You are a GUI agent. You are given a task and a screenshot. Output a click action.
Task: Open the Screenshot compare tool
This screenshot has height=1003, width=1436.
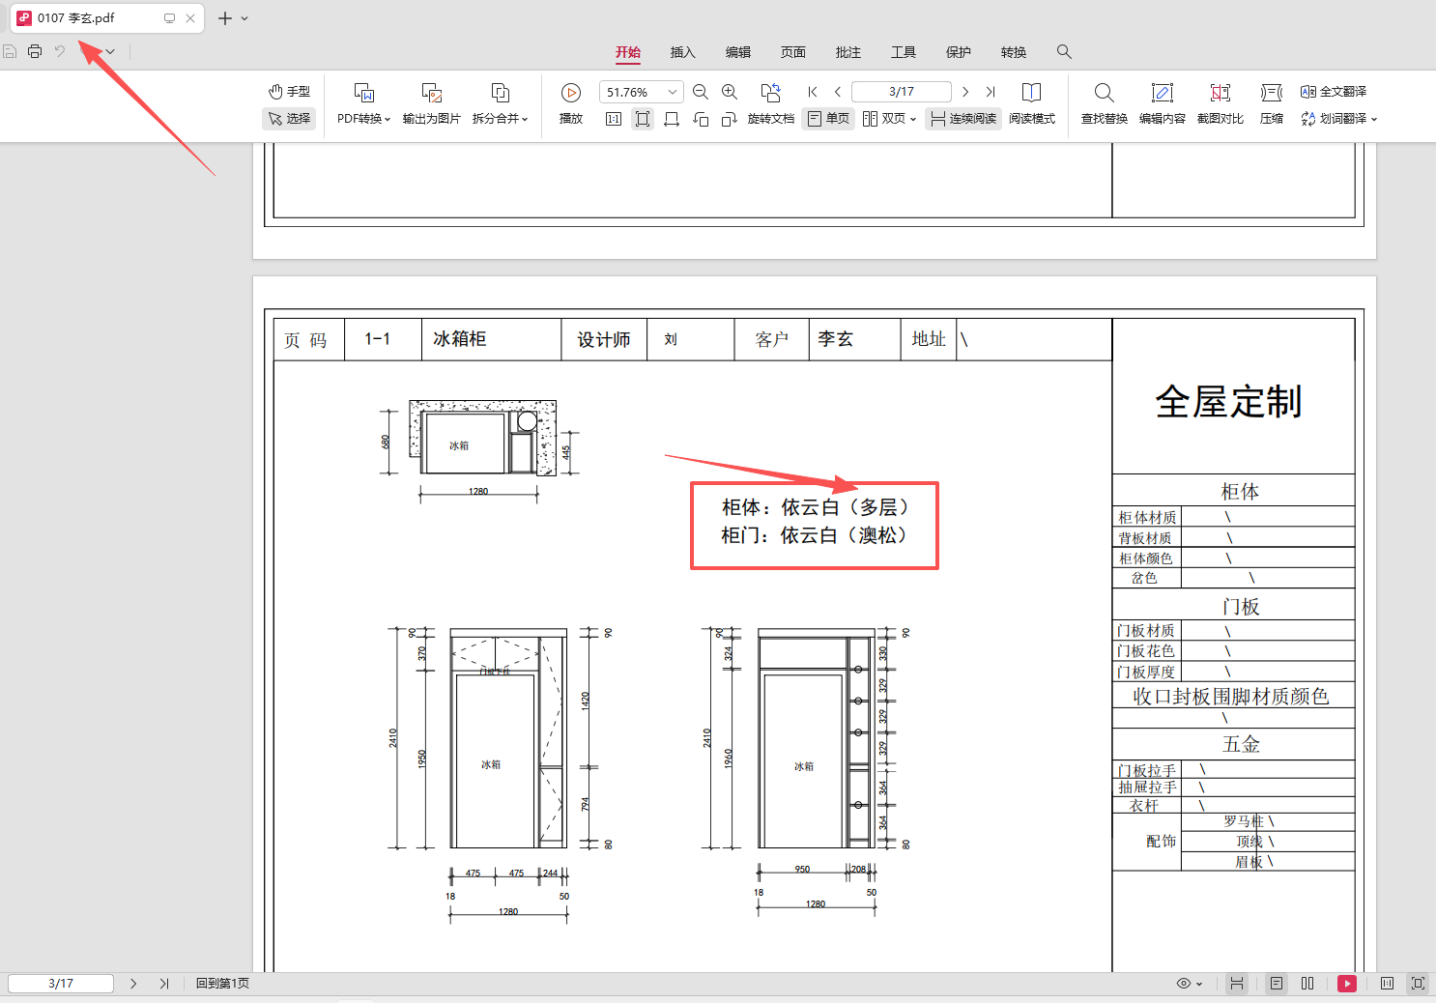pyautogui.click(x=1219, y=93)
